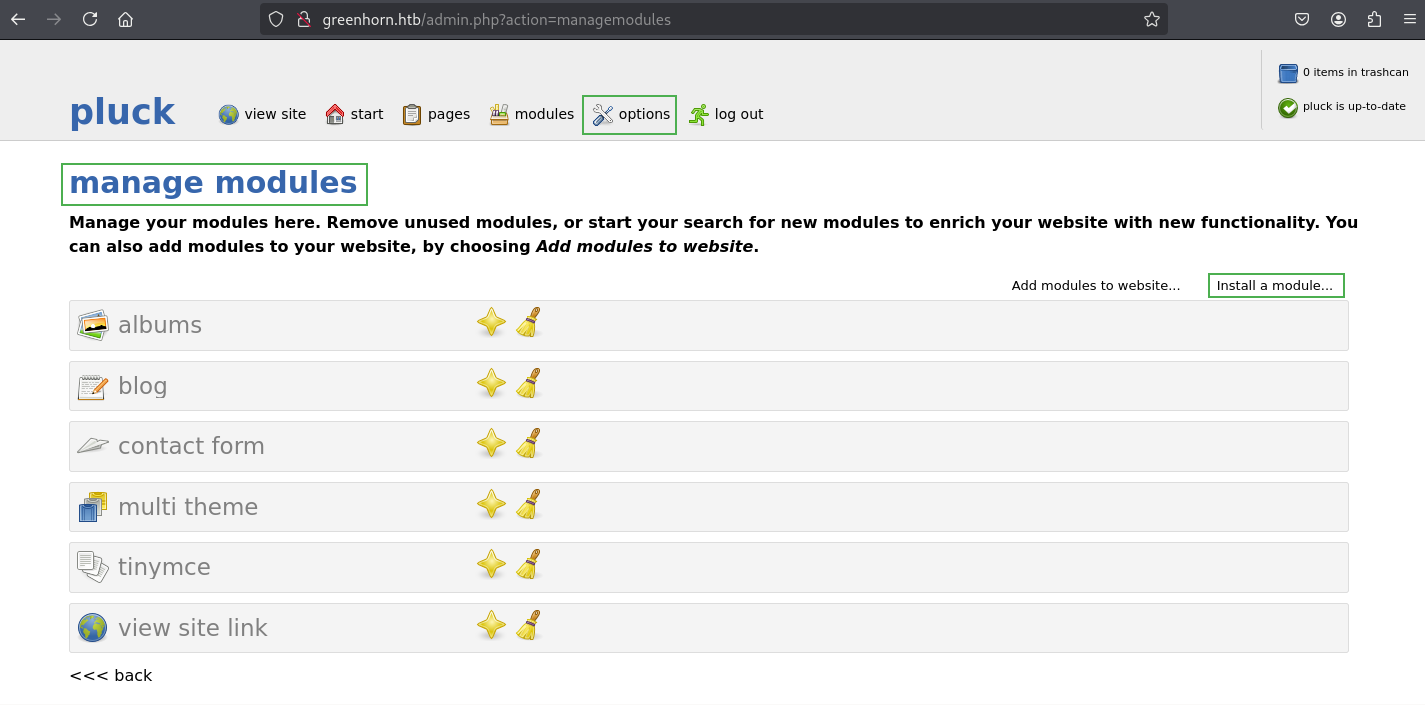Open the Pocket save icon
This screenshot has height=705, width=1425.
pos(1302,19)
